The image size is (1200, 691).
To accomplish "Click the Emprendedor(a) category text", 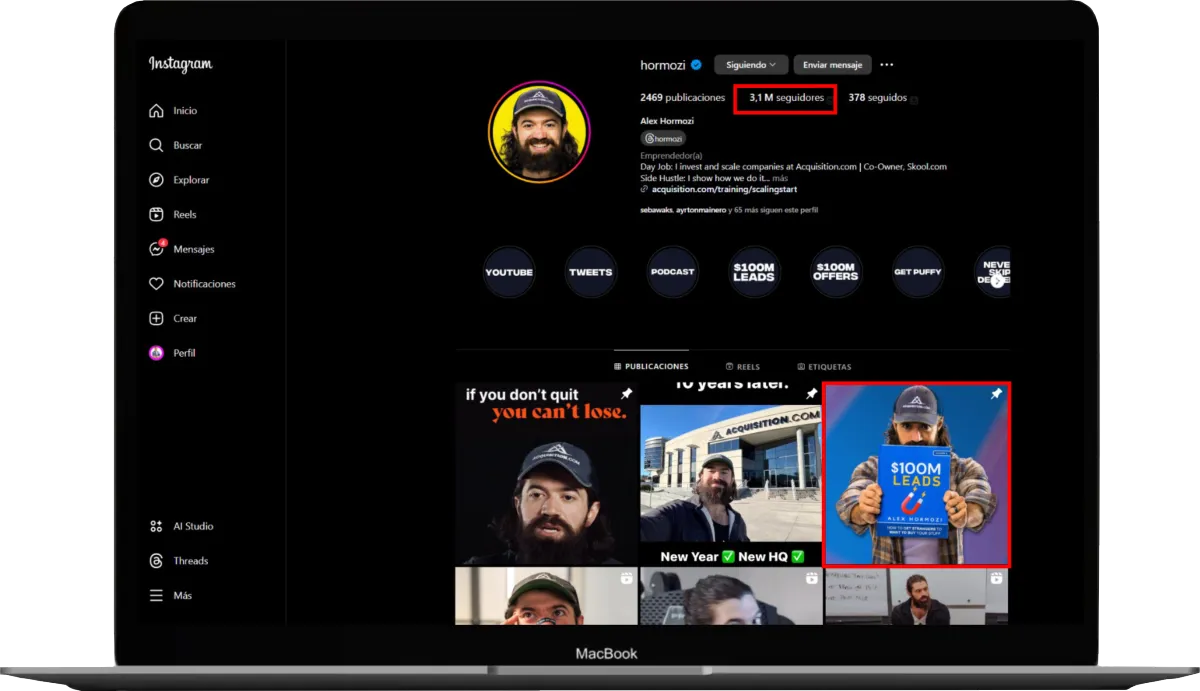I will tap(671, 156).
